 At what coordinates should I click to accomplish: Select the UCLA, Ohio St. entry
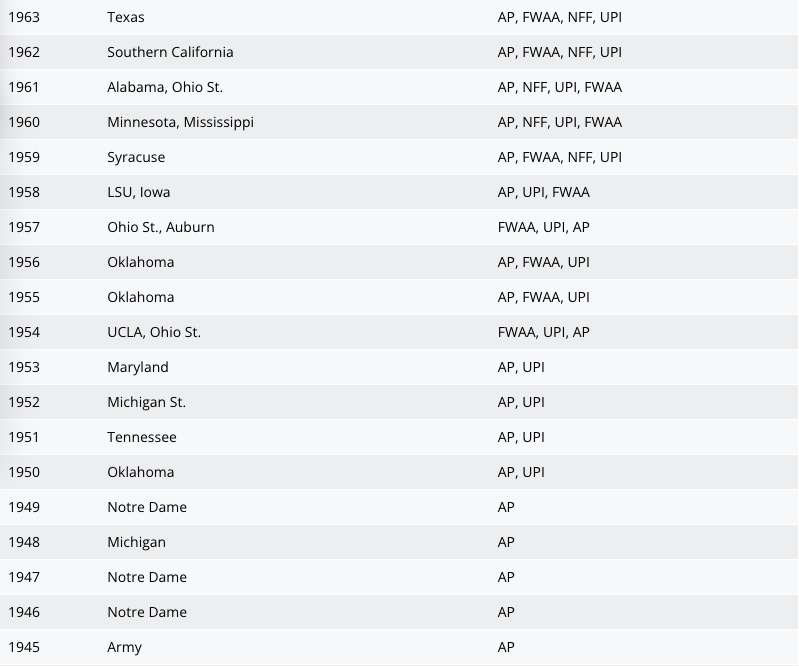[x=154, y=332]
